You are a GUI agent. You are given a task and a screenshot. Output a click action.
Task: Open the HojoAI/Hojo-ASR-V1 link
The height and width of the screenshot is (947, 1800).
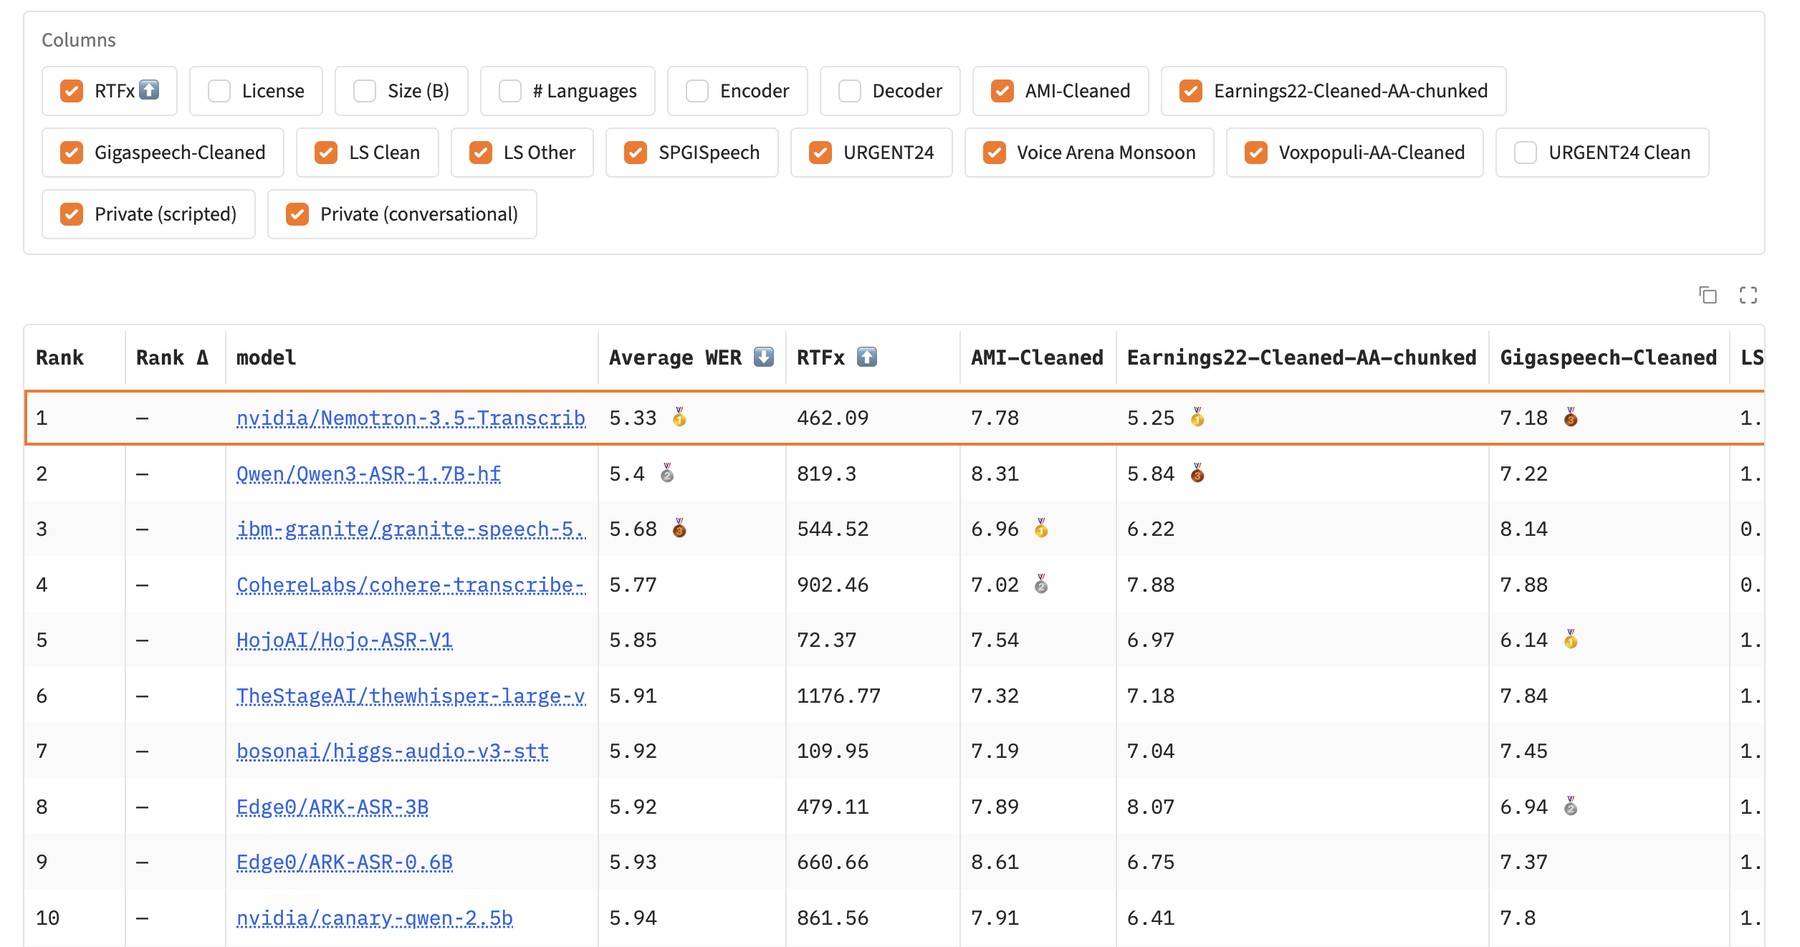pyautogui.click(x=344, y=640)
